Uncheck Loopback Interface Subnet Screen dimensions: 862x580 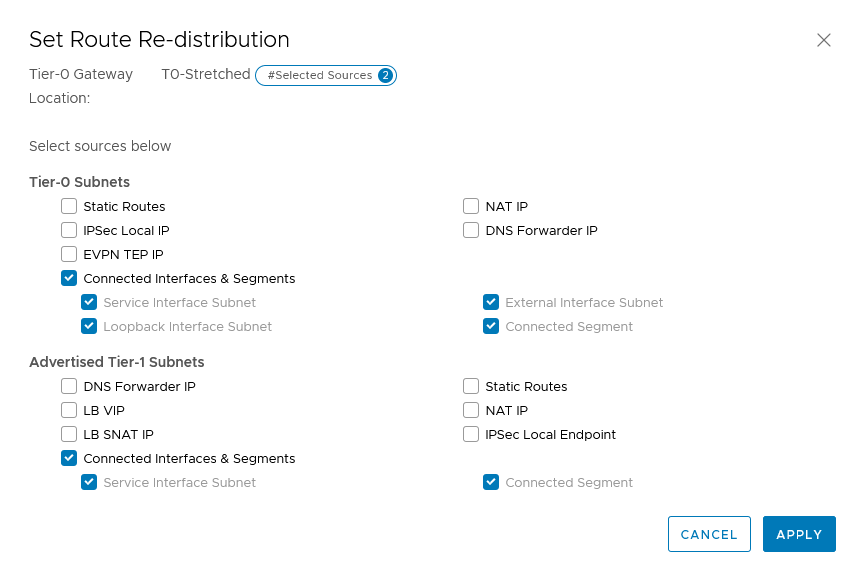(89, 326)
